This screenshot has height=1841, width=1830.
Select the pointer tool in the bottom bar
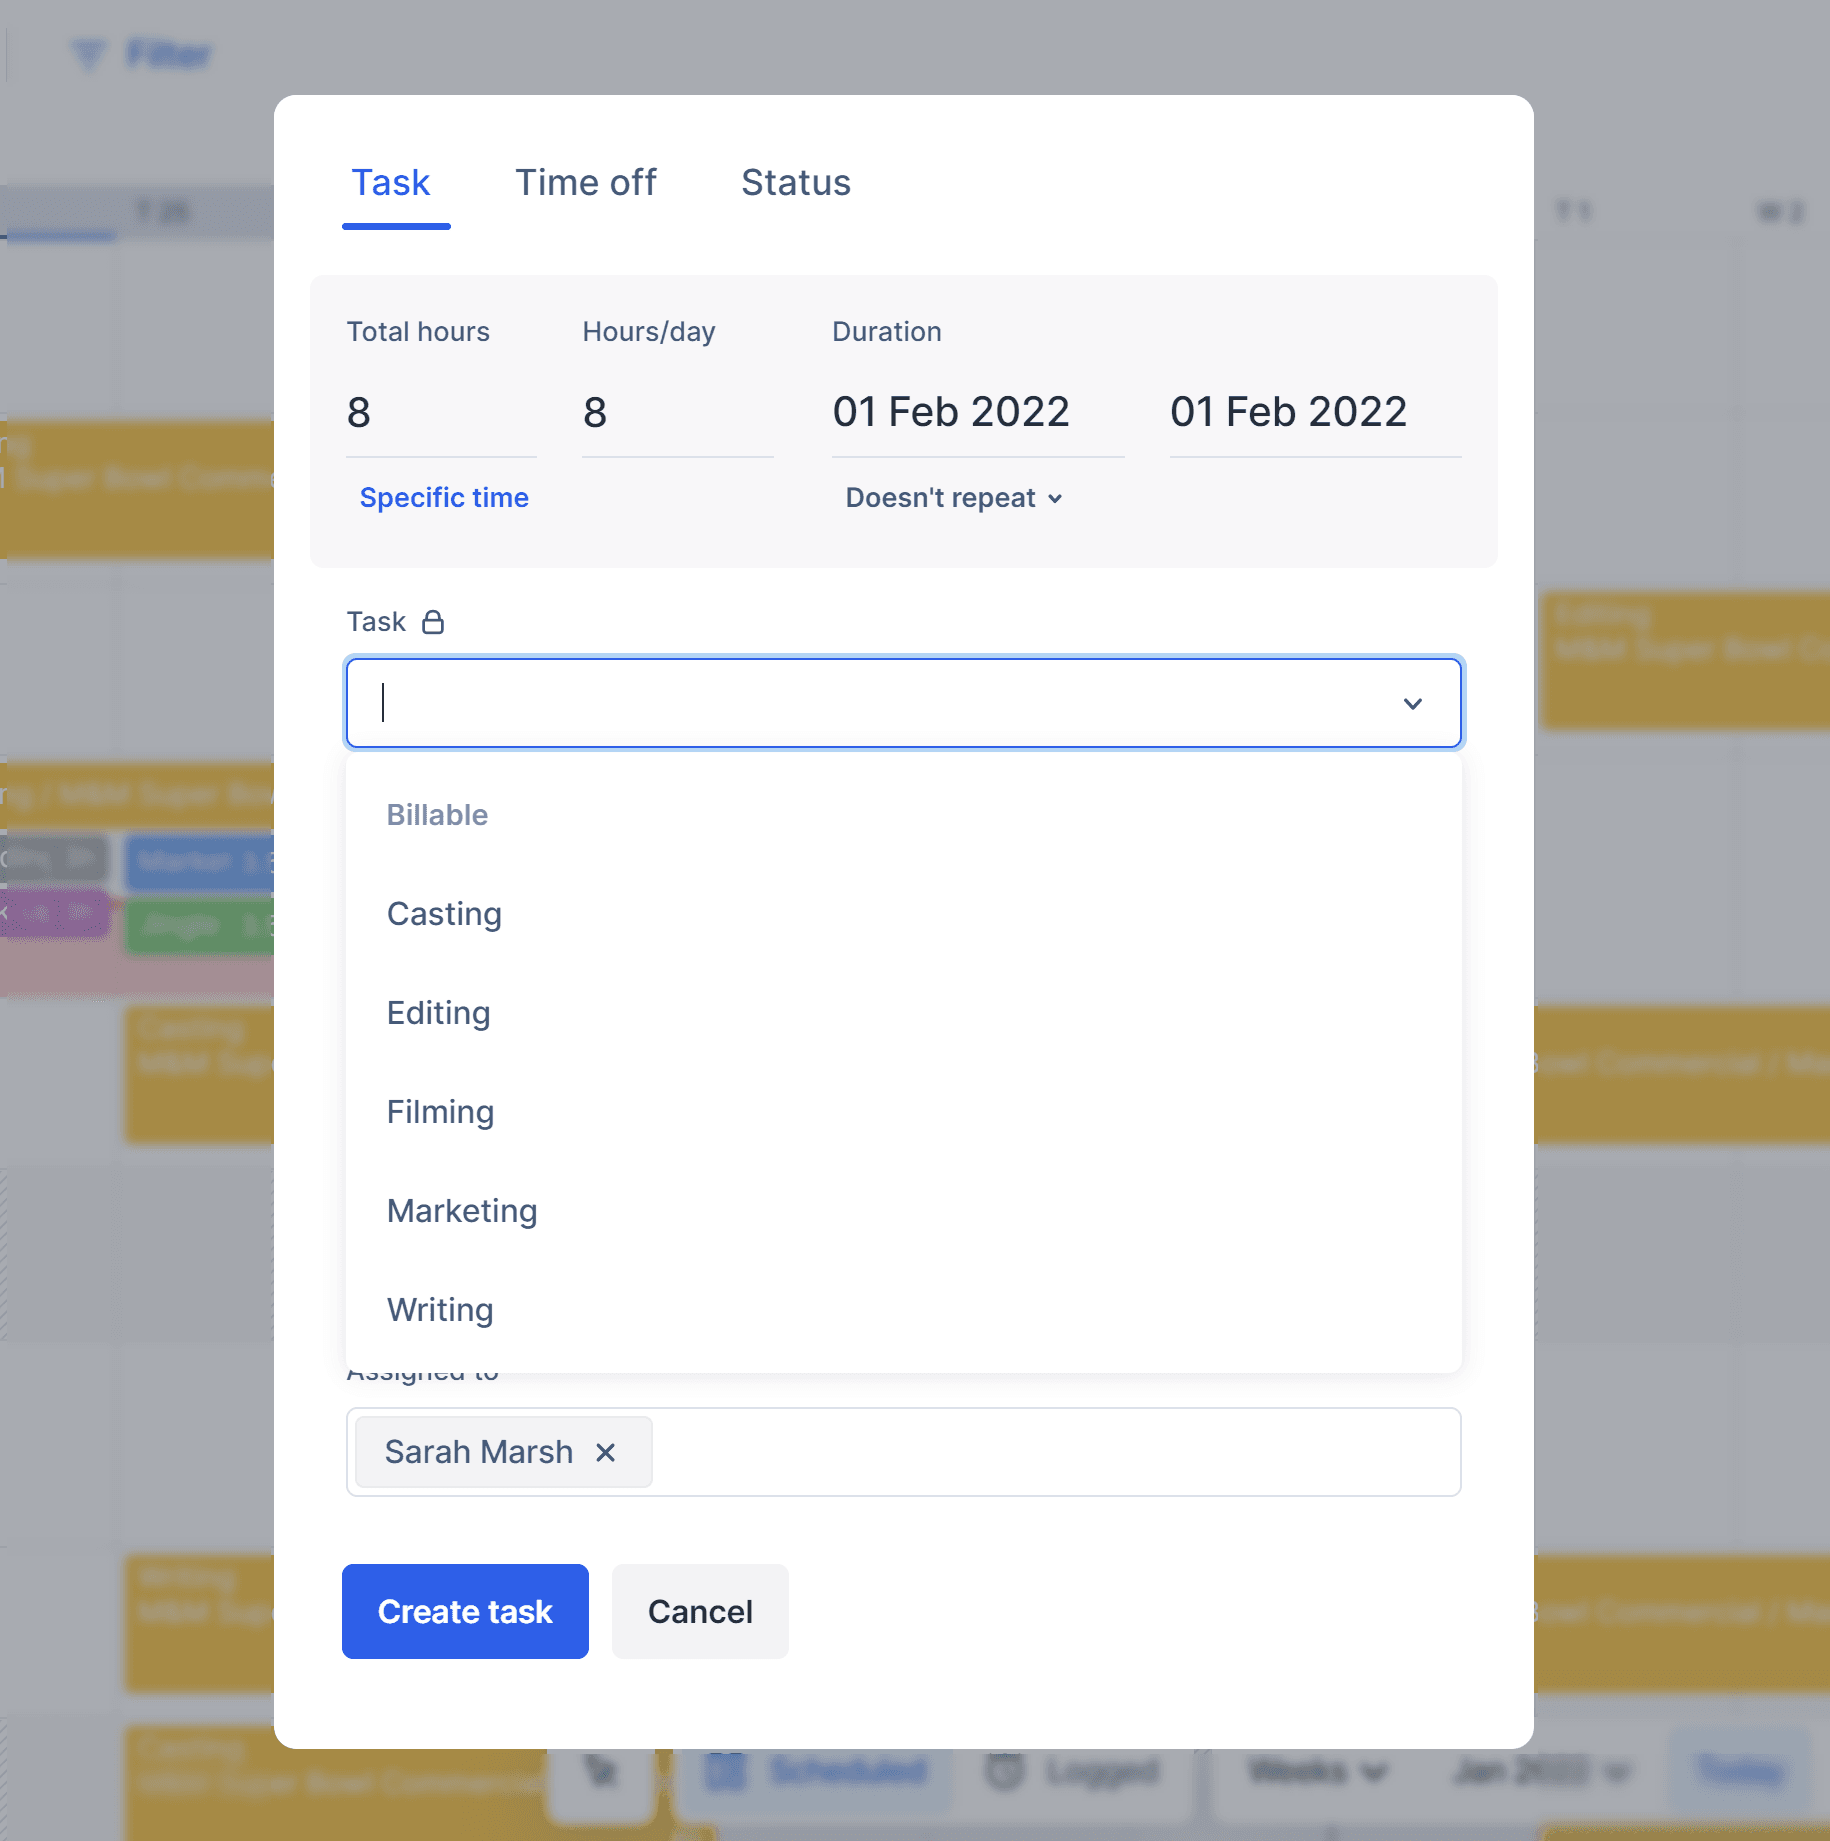click(600, 1771)
